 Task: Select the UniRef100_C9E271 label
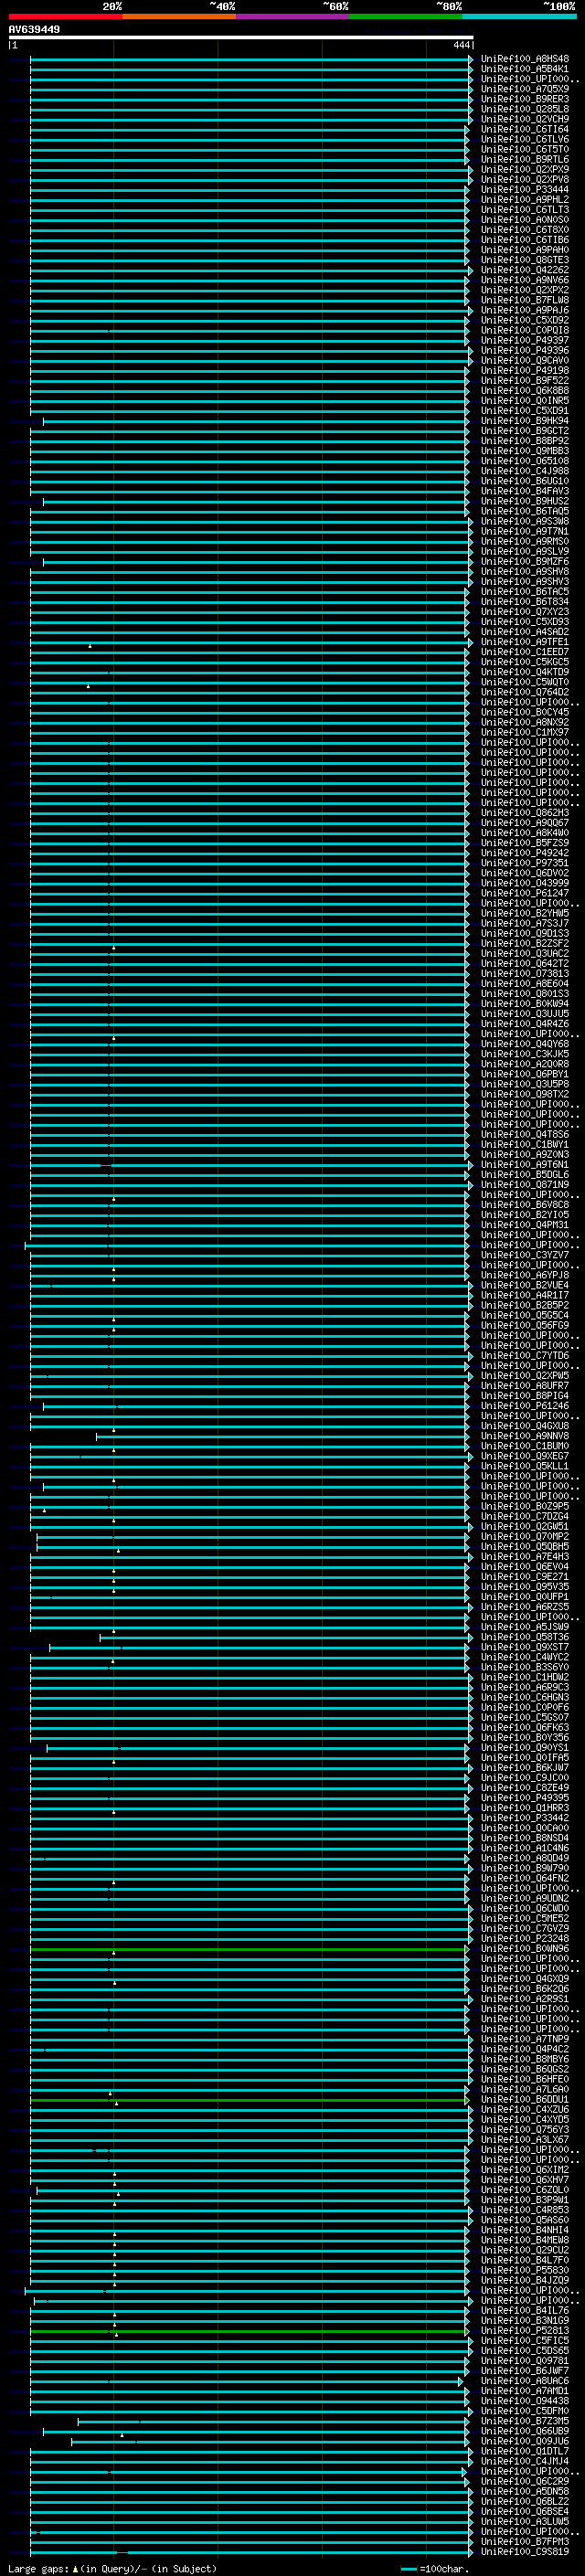coord(524,1577)
